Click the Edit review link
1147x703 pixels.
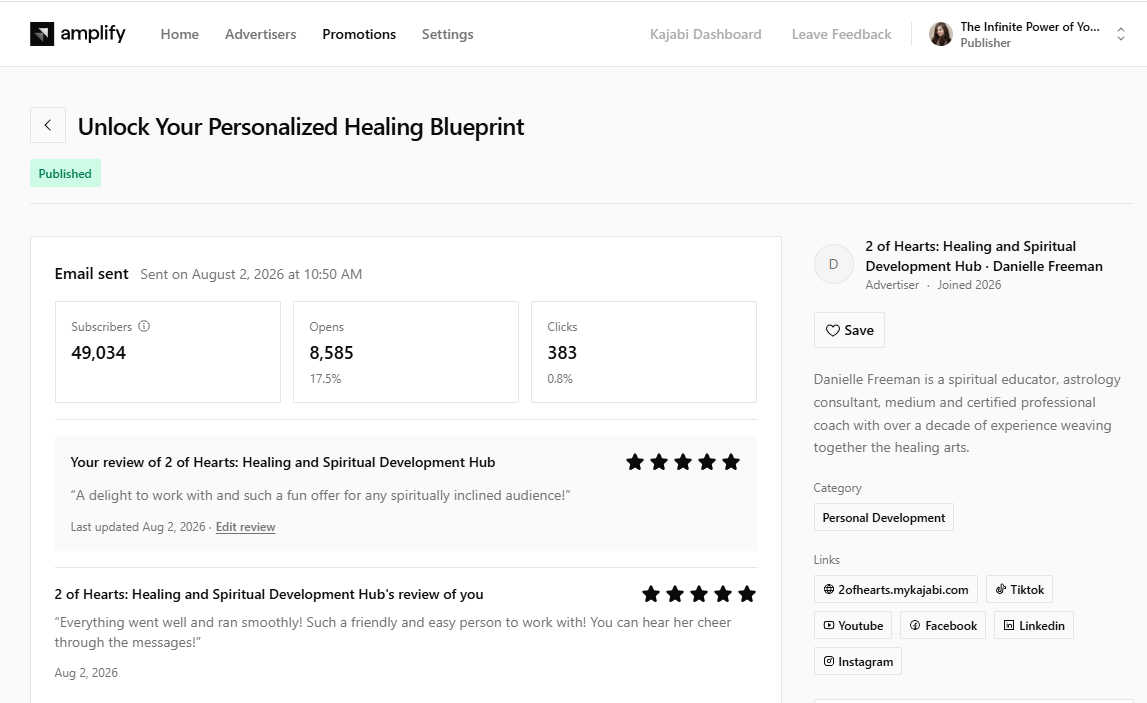click(246, 527)
